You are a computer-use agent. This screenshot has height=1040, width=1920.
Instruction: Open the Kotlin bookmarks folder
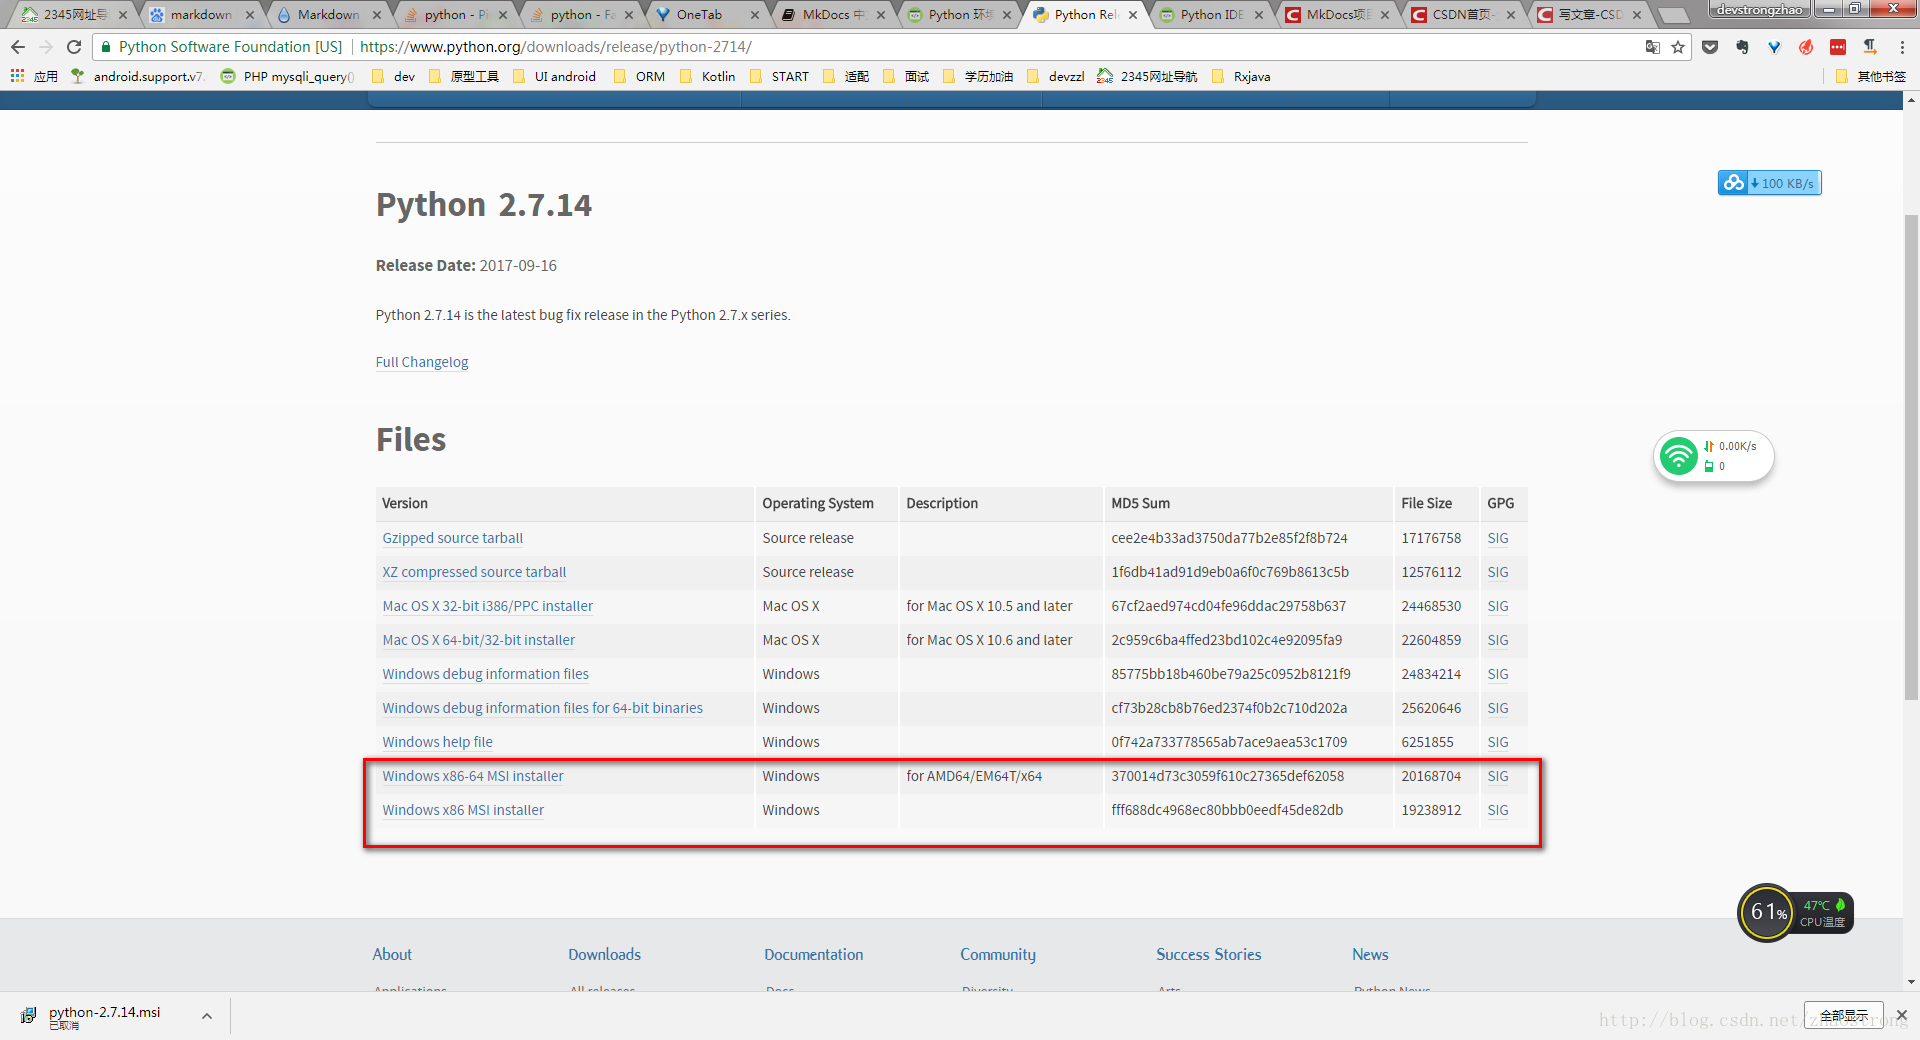coord(708,76)
